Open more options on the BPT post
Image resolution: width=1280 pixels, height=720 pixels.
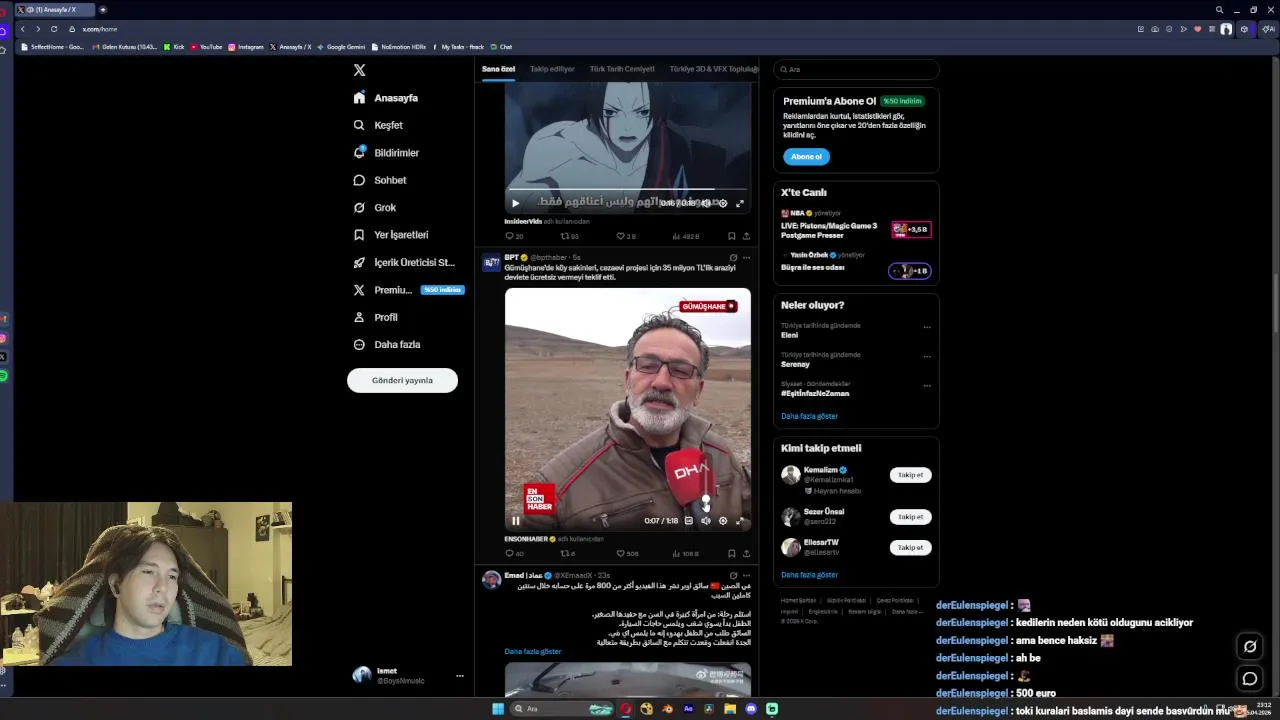746,258
